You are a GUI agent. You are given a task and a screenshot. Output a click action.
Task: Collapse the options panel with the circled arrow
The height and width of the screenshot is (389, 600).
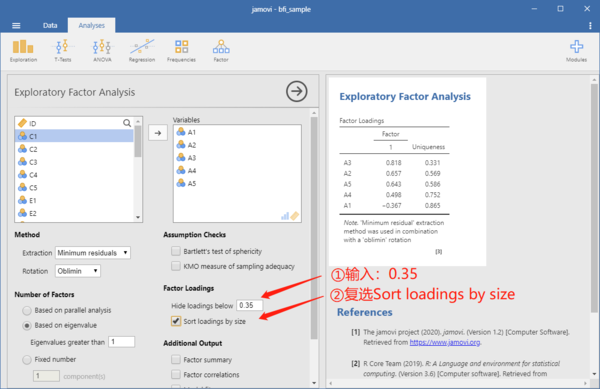click(297, 91)
